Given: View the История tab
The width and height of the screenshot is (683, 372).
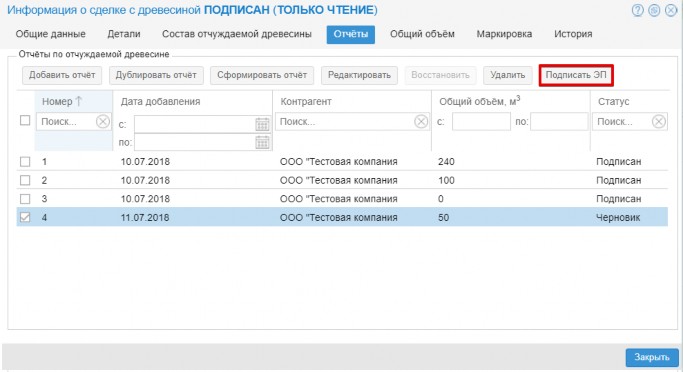Looking at the screenshot, I should pos(573,34).
